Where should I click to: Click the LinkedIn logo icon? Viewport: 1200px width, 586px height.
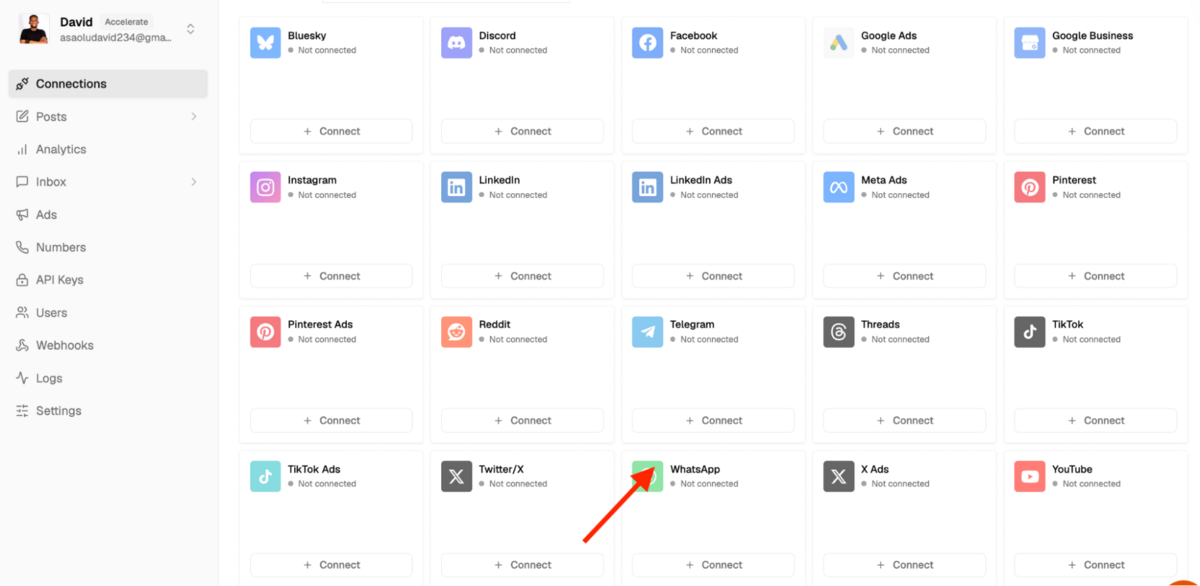(x=456, y=187)
